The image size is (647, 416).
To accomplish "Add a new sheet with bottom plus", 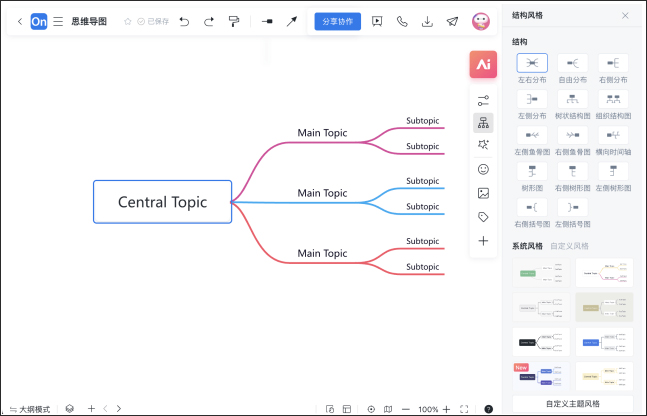I will [91, 409].
